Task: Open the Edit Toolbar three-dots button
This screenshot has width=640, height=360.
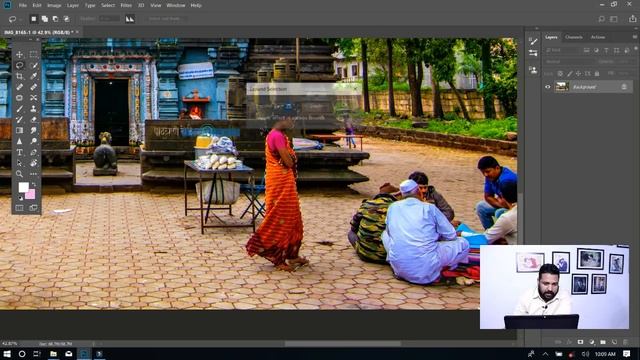Action: point(33,174)
